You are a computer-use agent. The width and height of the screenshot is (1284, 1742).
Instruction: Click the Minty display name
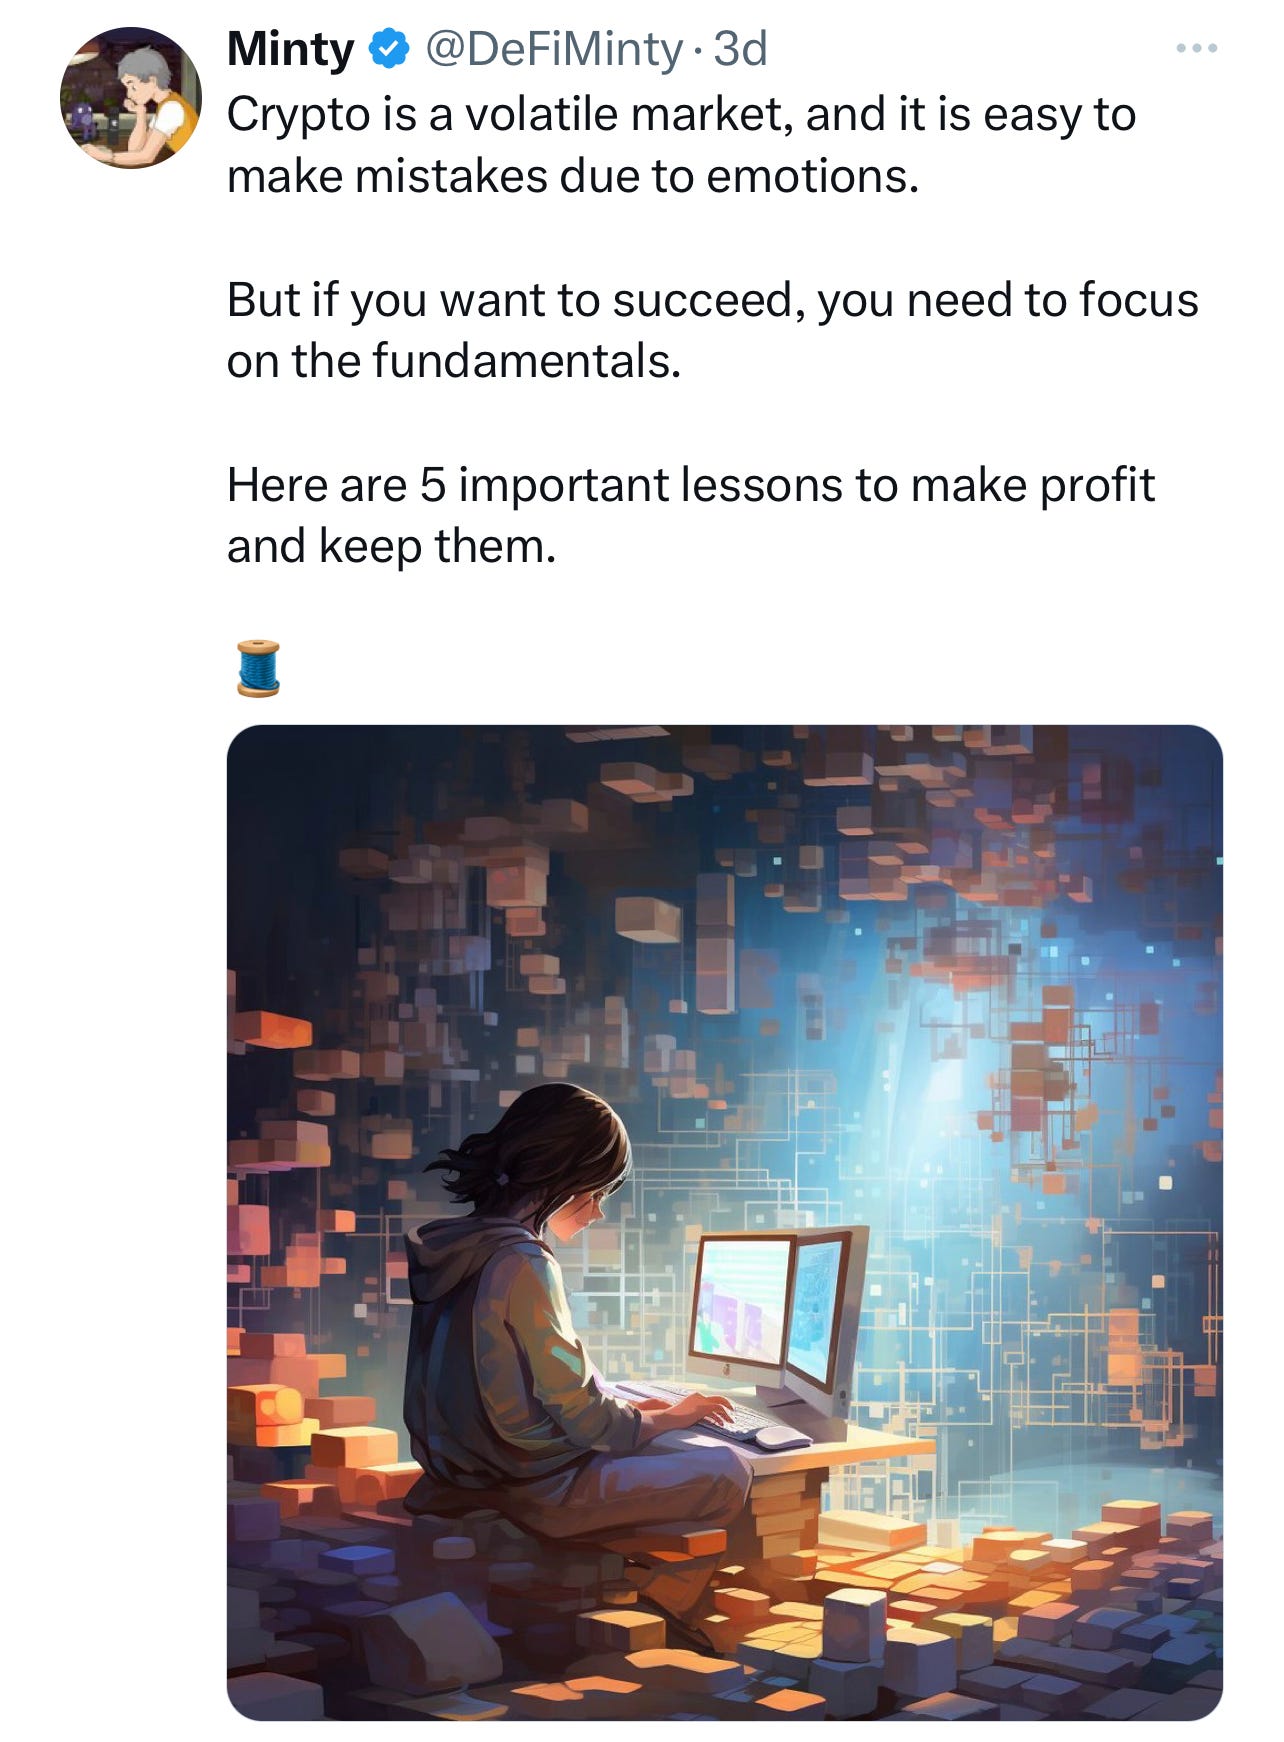tap(290, 49)
